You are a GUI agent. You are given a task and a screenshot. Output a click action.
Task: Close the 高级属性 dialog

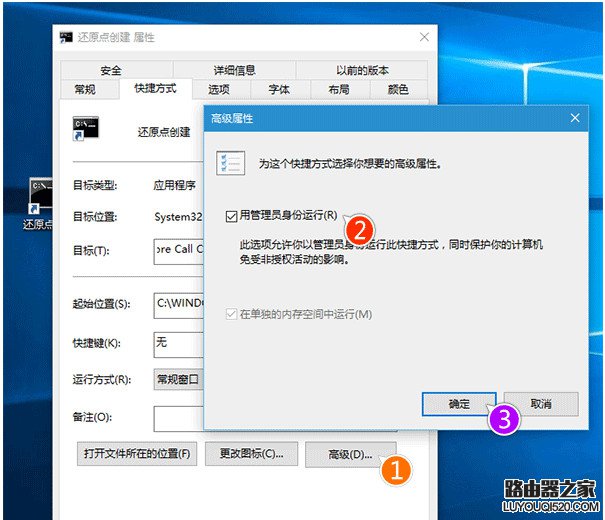point(575,118)
